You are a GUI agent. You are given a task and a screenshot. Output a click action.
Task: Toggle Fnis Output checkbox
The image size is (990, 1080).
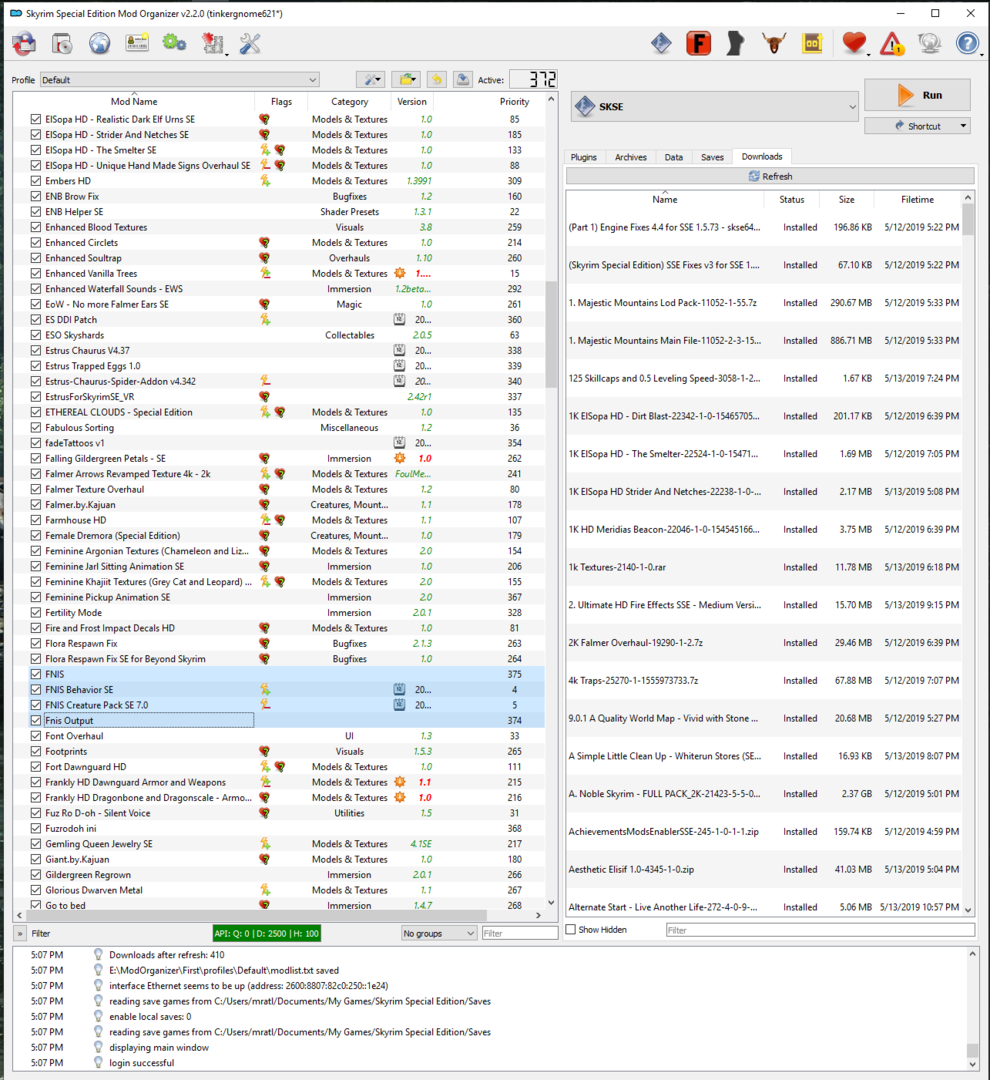[36, 720]
